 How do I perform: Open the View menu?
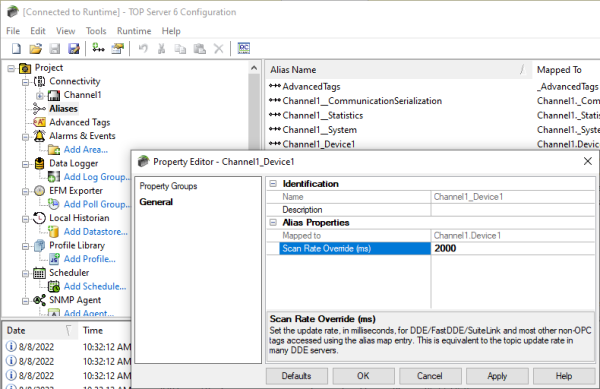[x=65, y=31]
